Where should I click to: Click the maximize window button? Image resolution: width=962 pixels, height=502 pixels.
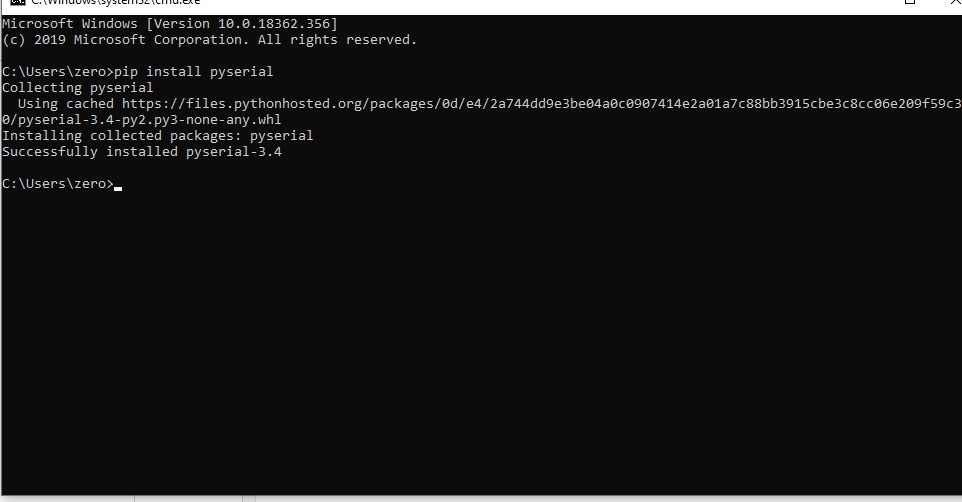click(x=910, y=2)
